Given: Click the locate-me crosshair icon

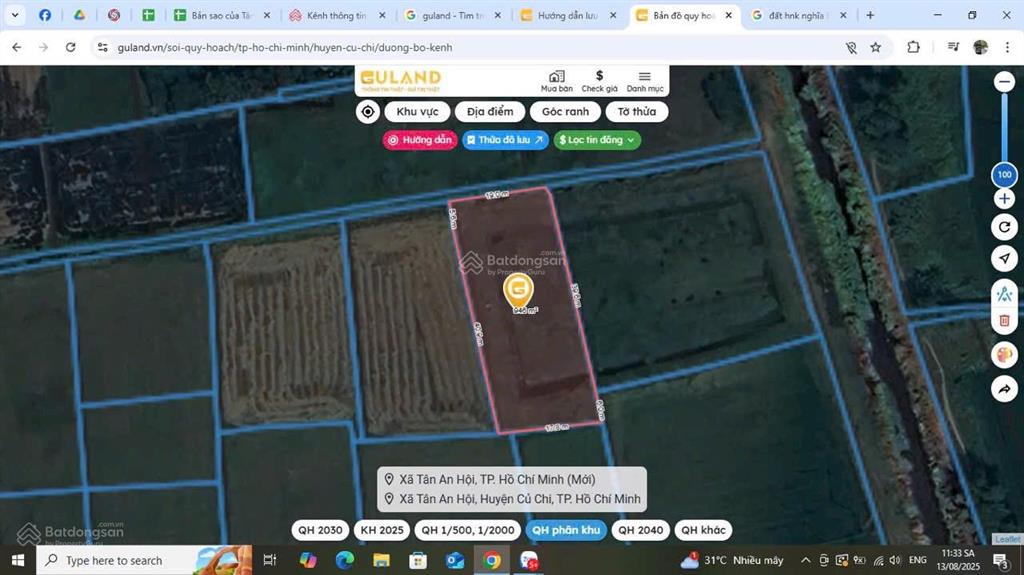Looking at the screenshot, I should 368,112.
